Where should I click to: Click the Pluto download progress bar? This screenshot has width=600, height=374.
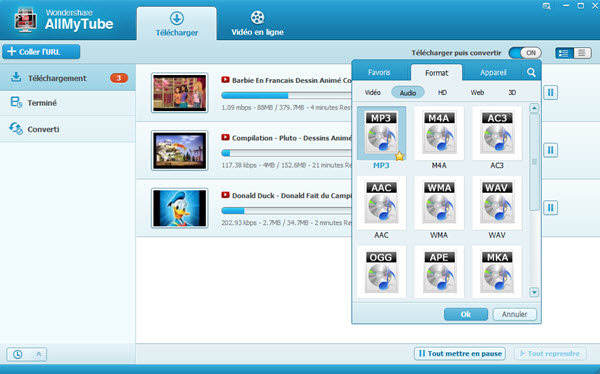click(x=286, y=153)
